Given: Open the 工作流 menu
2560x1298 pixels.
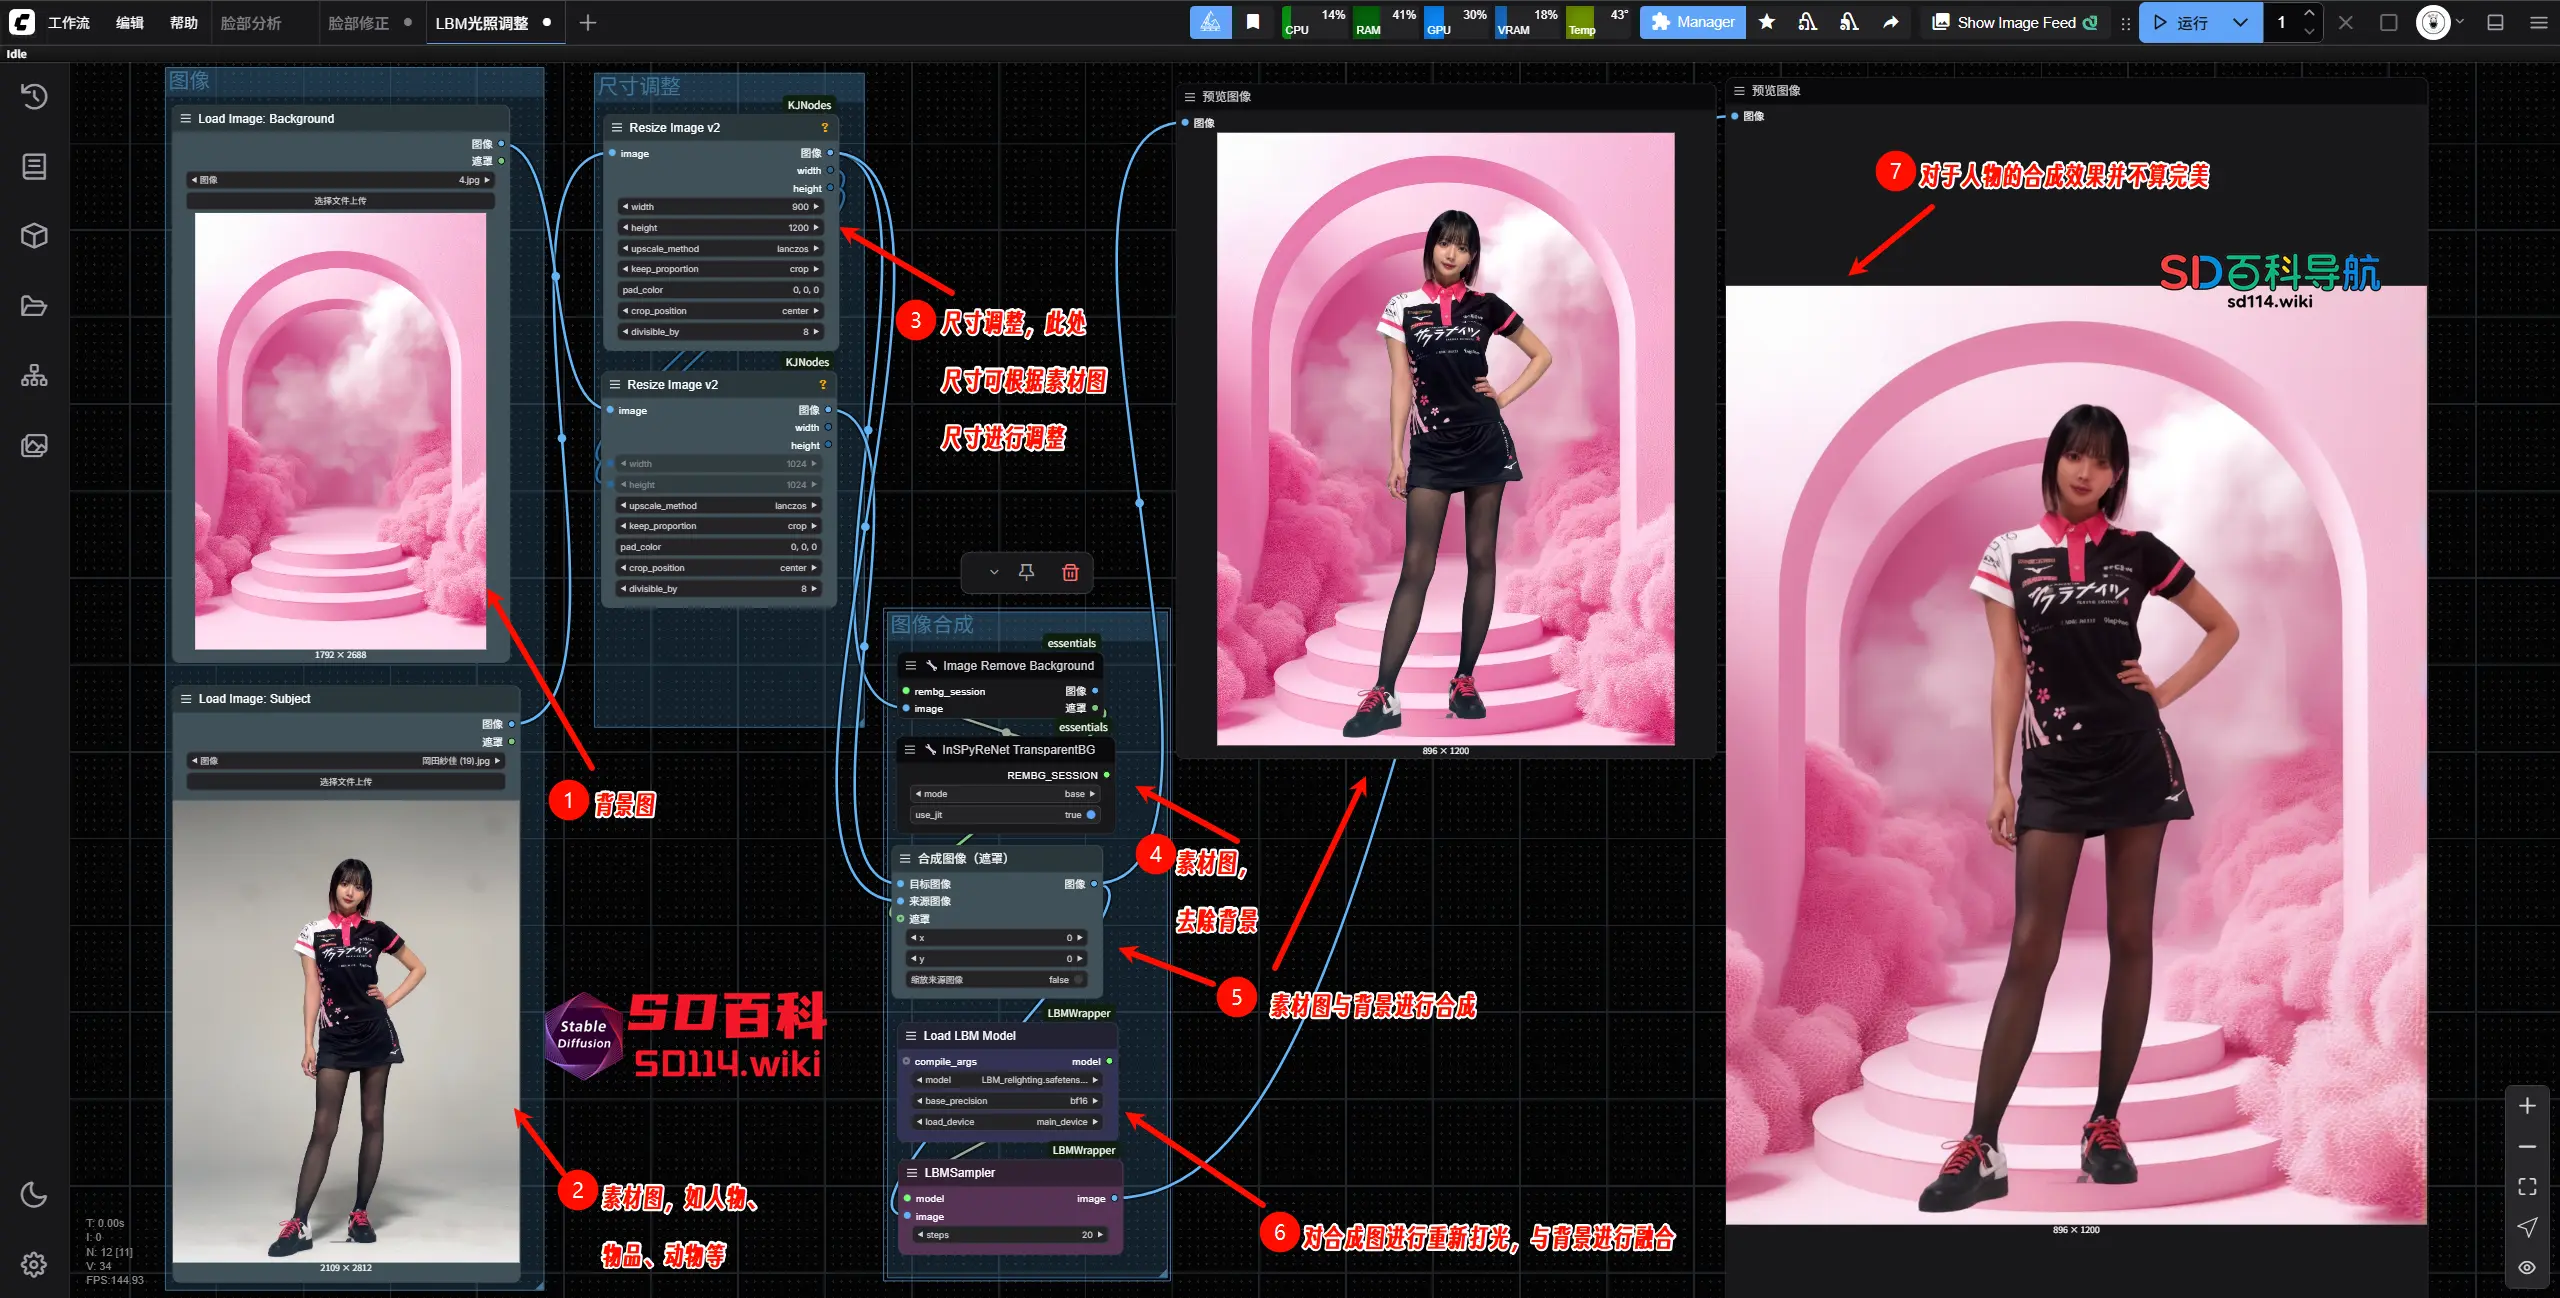Looking at the screenshot, I should tap(69, 22).
